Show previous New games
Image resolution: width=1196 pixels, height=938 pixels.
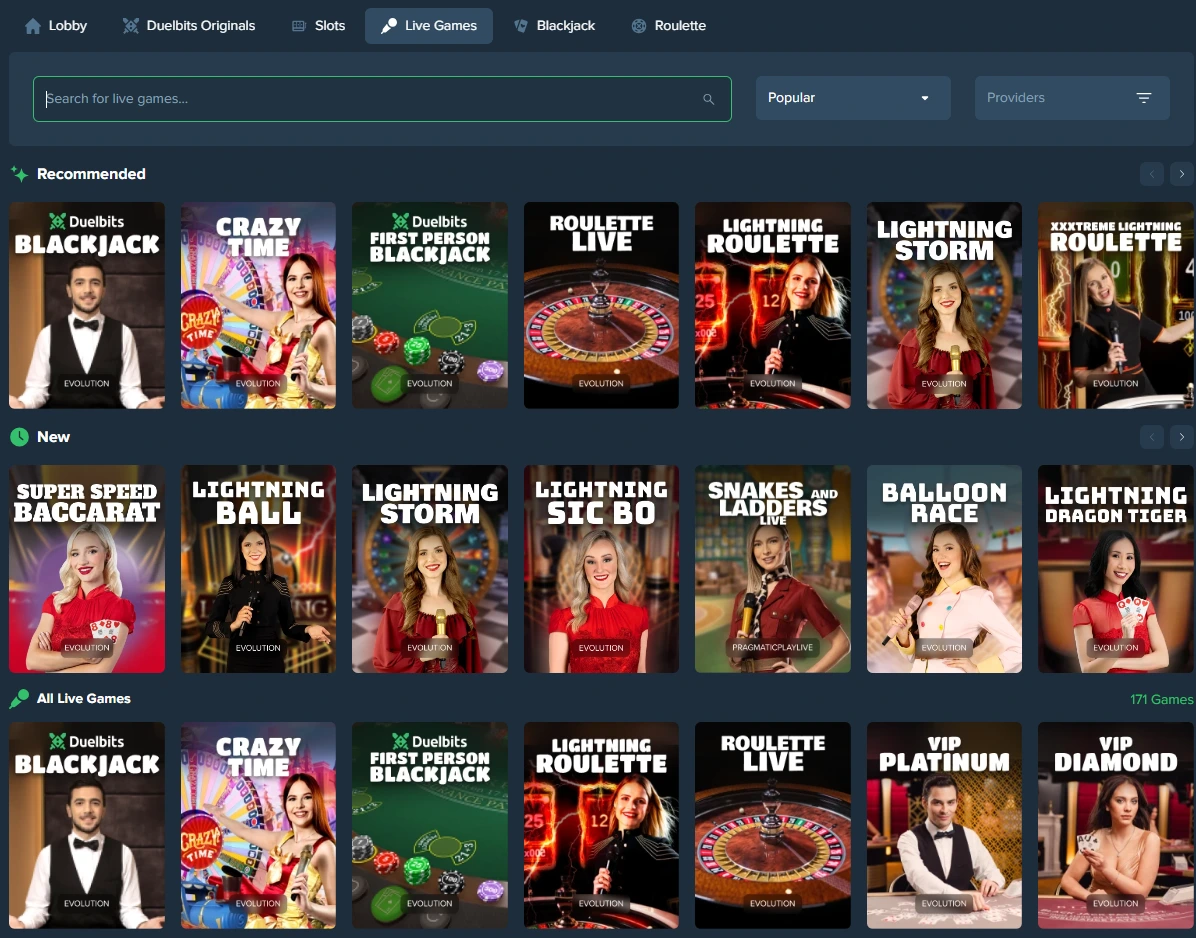pos(1152,437)
